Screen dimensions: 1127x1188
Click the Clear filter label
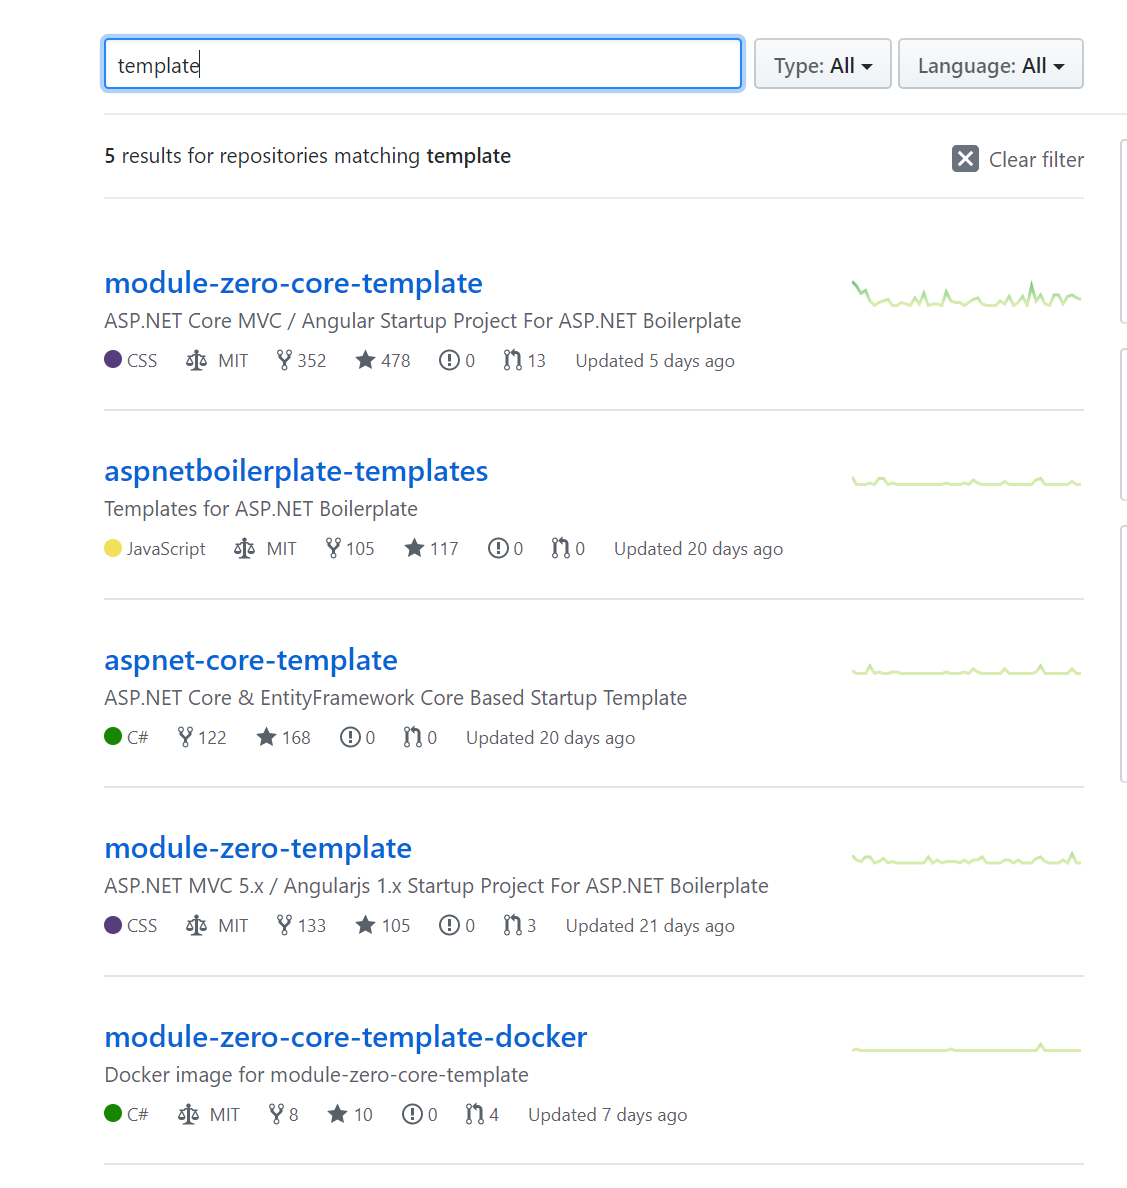pos(1036,159)
